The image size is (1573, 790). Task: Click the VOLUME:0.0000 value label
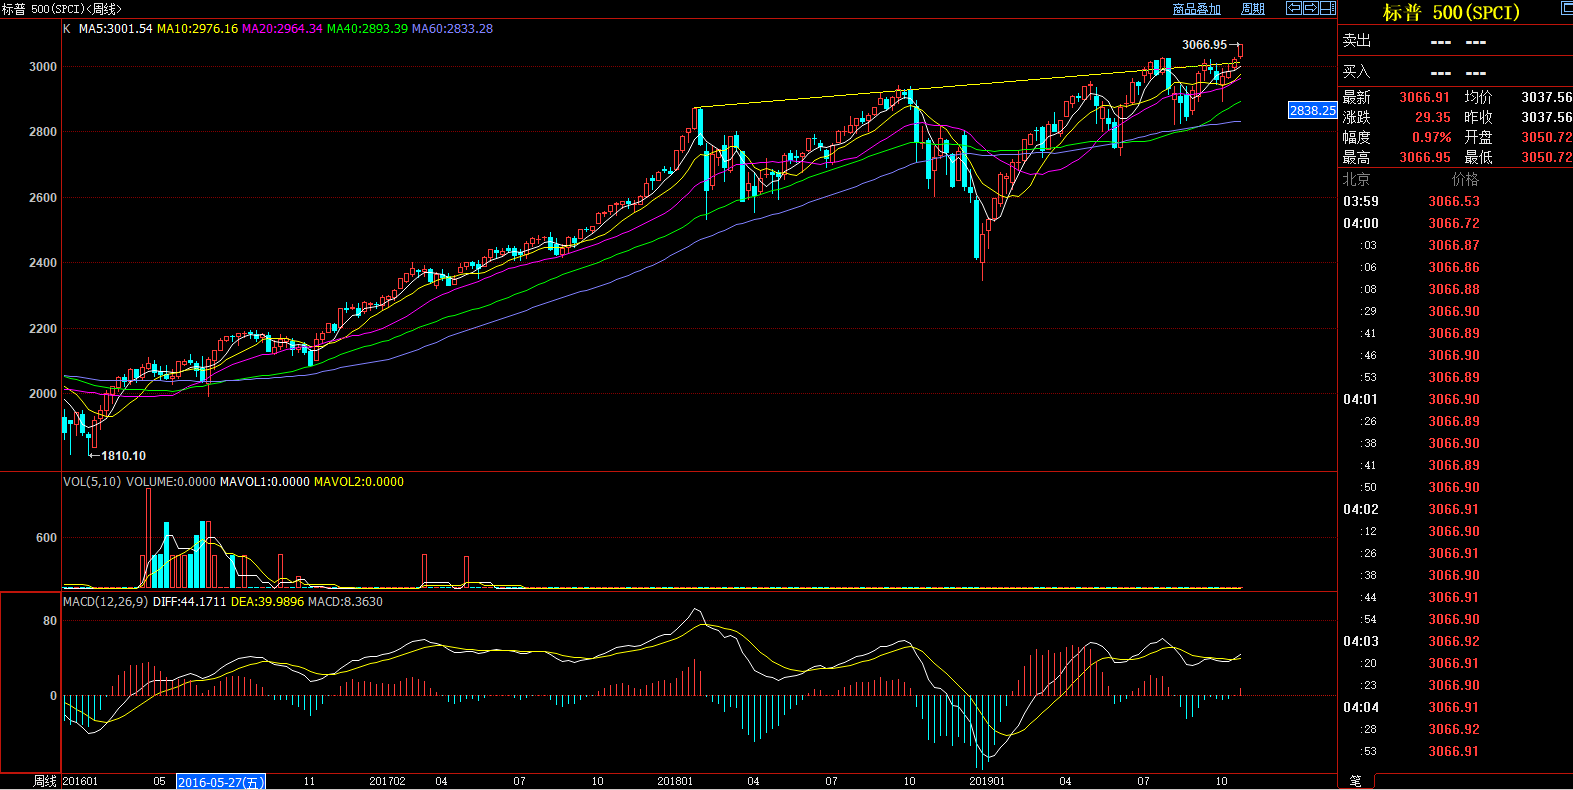click(x=170, y=482)
